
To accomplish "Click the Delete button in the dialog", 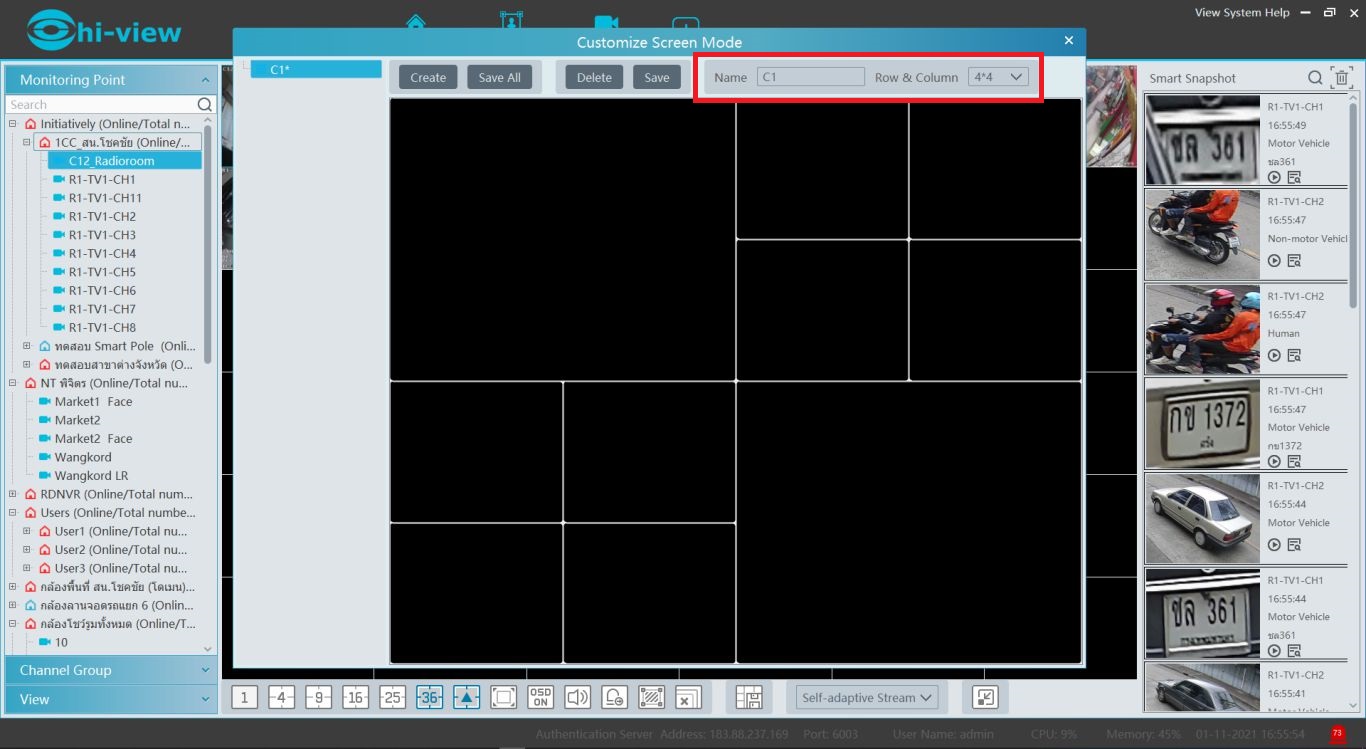I will coord(594,77).
